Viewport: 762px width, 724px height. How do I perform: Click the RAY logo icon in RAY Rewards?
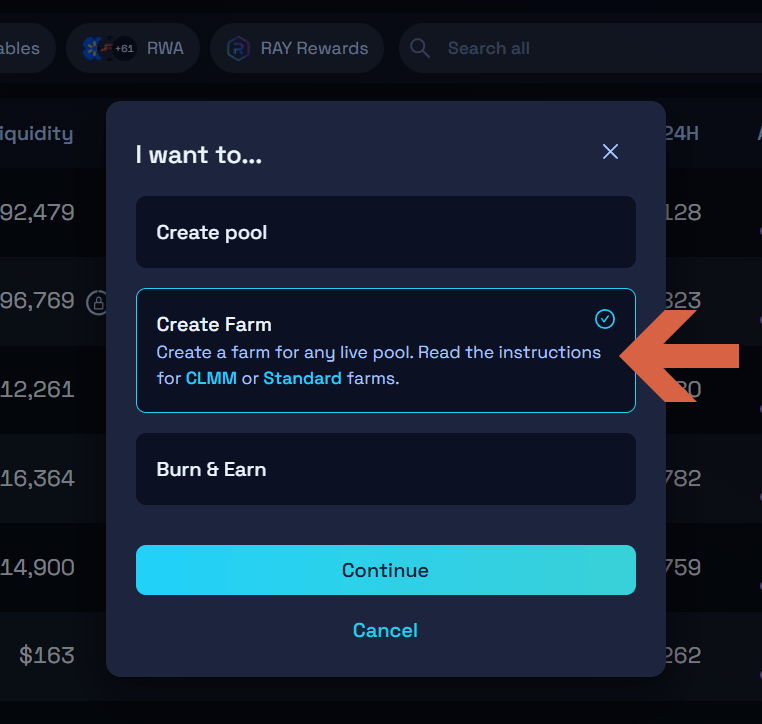click(x=238, y=48)
